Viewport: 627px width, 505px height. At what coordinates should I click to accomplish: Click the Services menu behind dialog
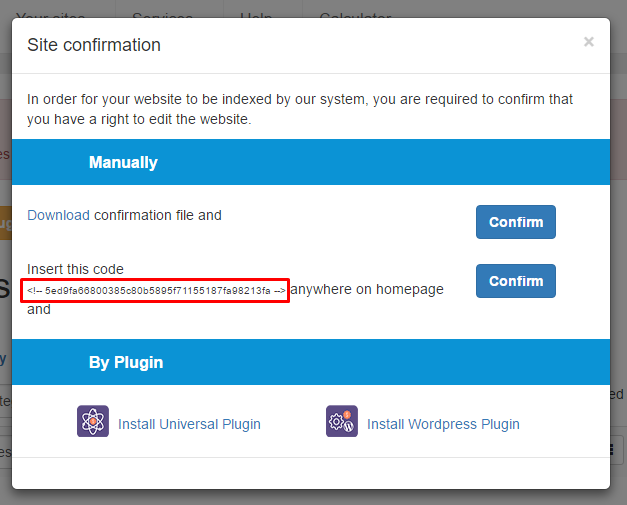pos(162,15)
